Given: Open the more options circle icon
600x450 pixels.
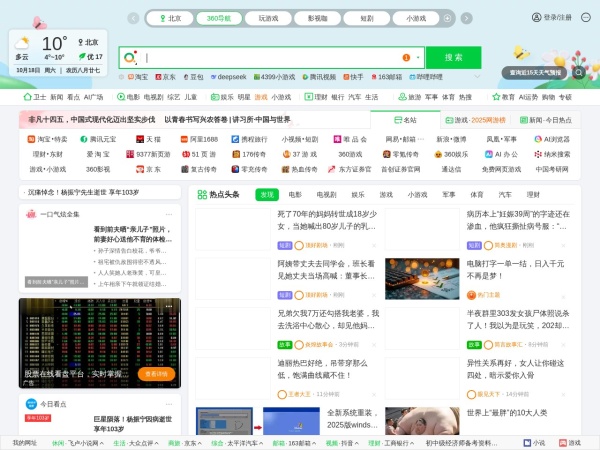Looking at the screenshot, I should point(586,17).
